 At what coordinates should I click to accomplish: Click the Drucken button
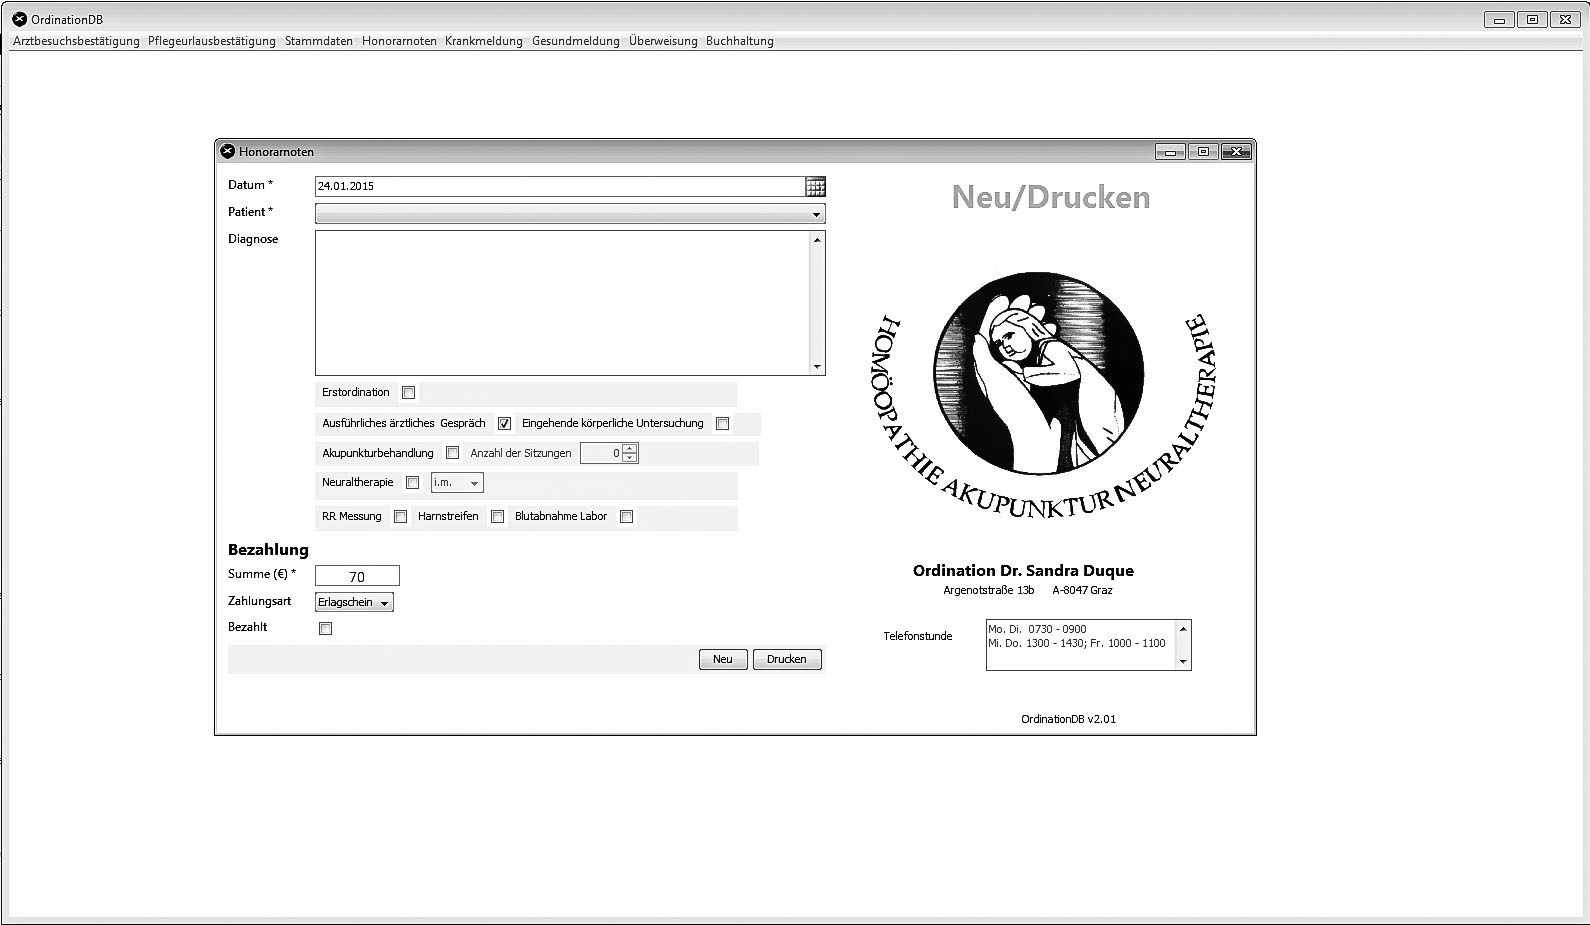tap(787, 659)
